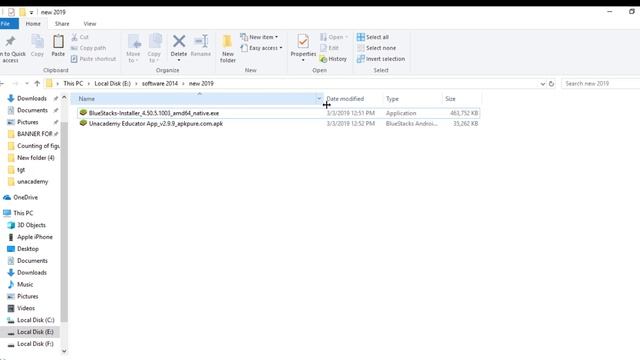The image size is (640, 360).
Task: Select OneDrive in navigation pane
Action: 25,197
